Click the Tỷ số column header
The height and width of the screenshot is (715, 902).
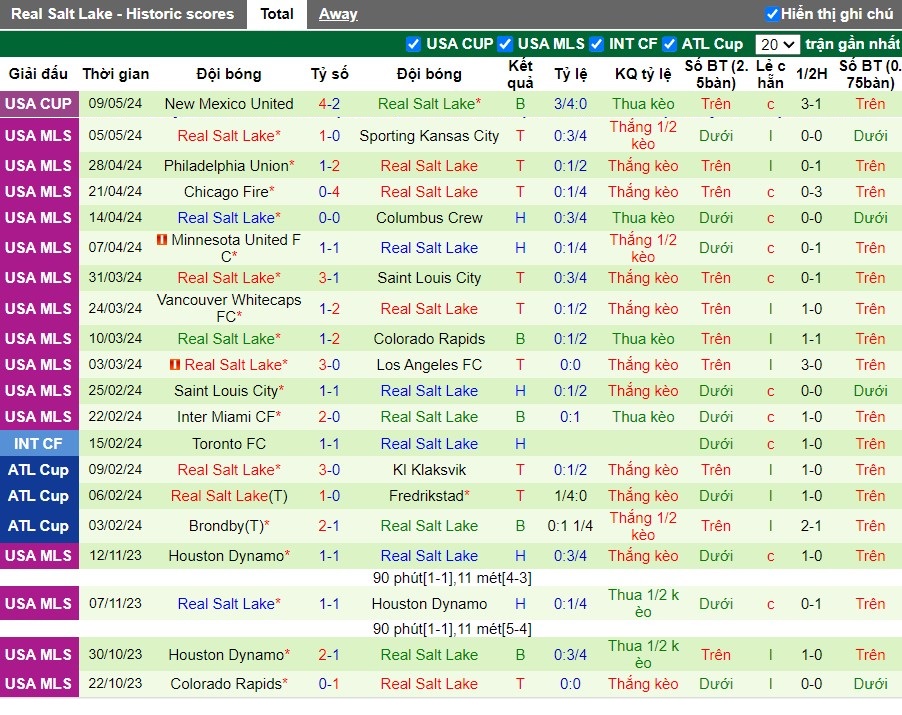click(x=330, y=74)
